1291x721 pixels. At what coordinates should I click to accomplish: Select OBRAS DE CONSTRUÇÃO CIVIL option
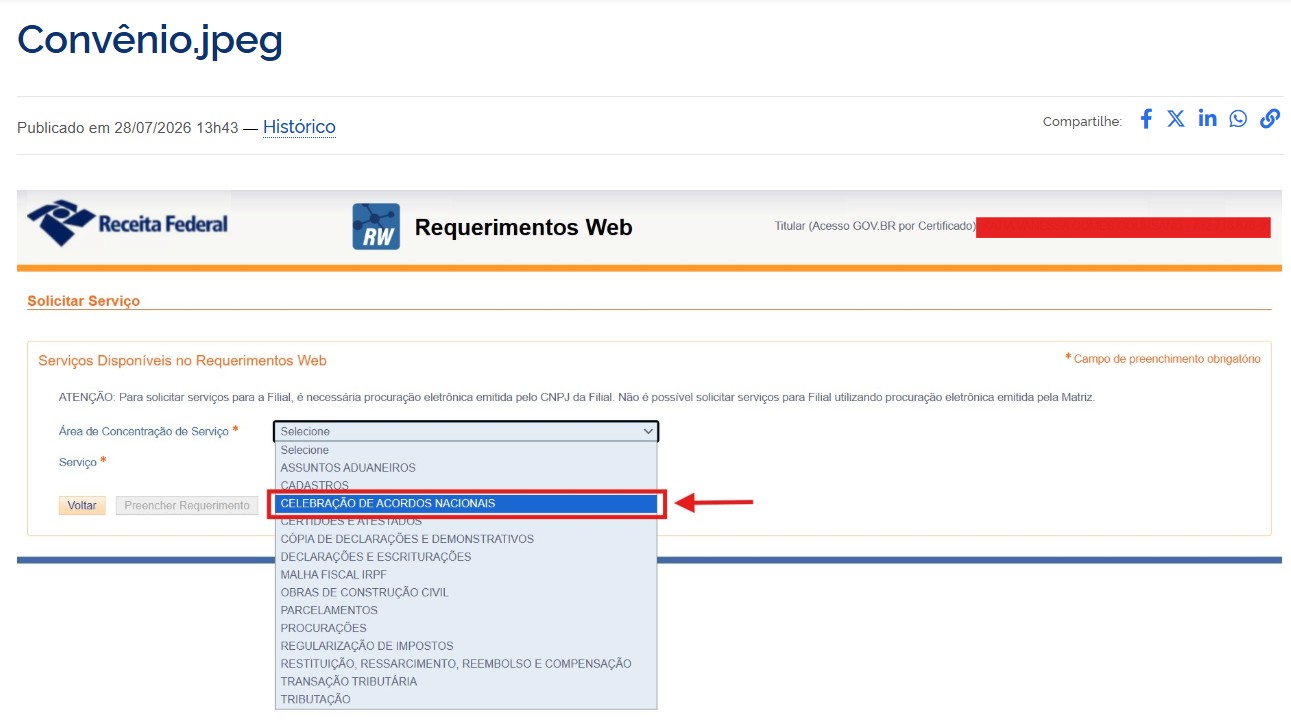coord(466,592)
